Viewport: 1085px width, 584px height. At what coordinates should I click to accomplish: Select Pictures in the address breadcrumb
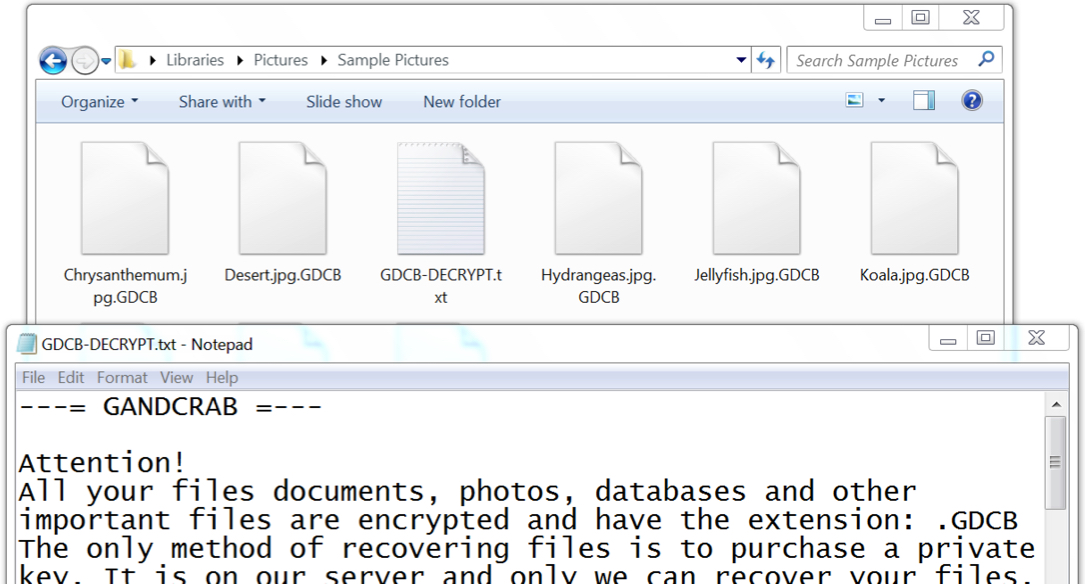280,60
